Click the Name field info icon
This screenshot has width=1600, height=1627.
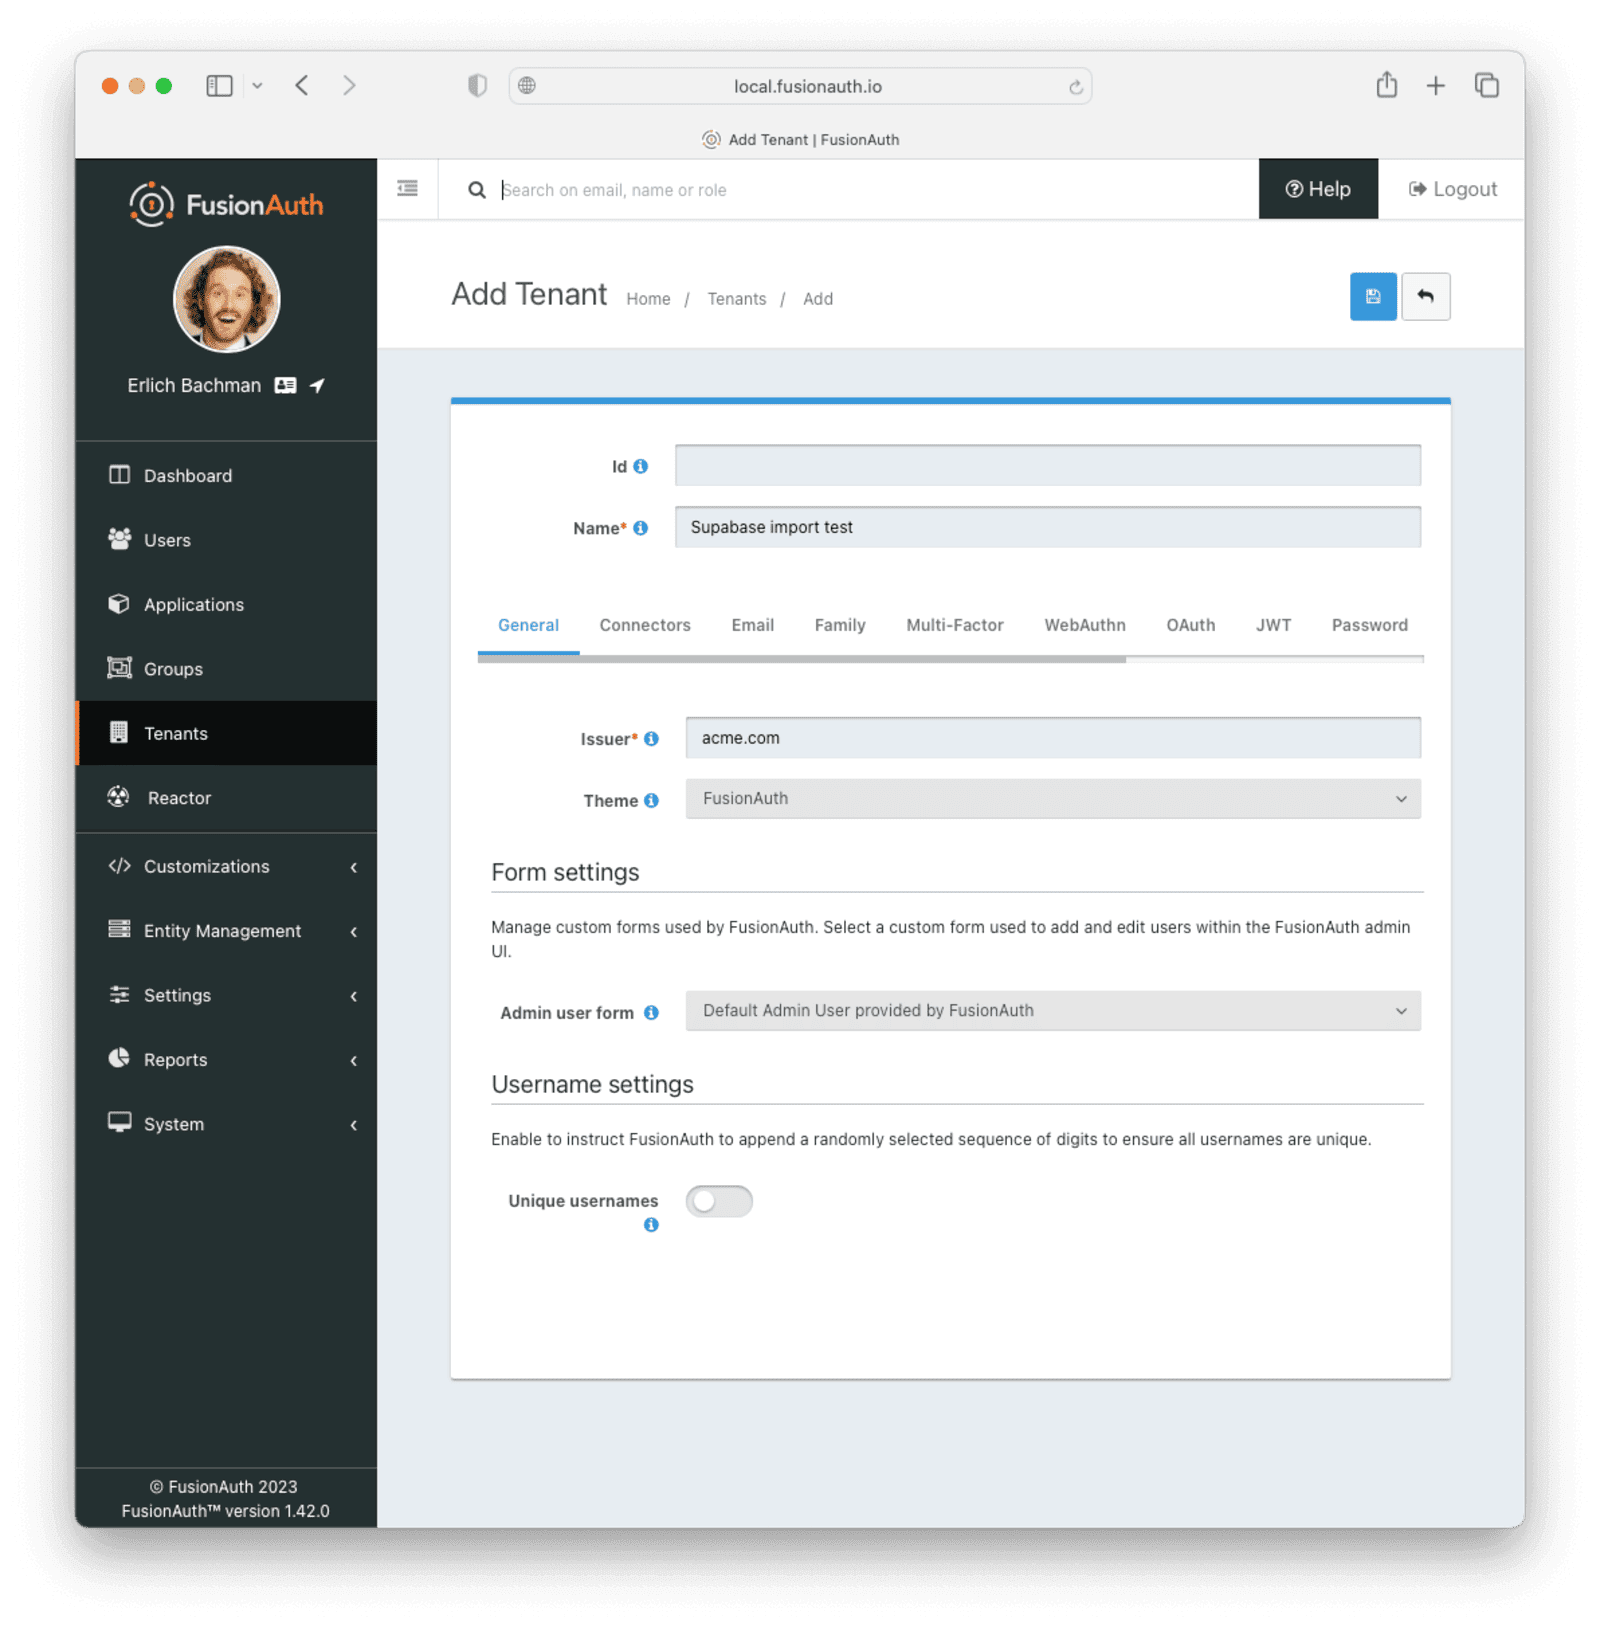pyautogui.click(x=640, y=528)
